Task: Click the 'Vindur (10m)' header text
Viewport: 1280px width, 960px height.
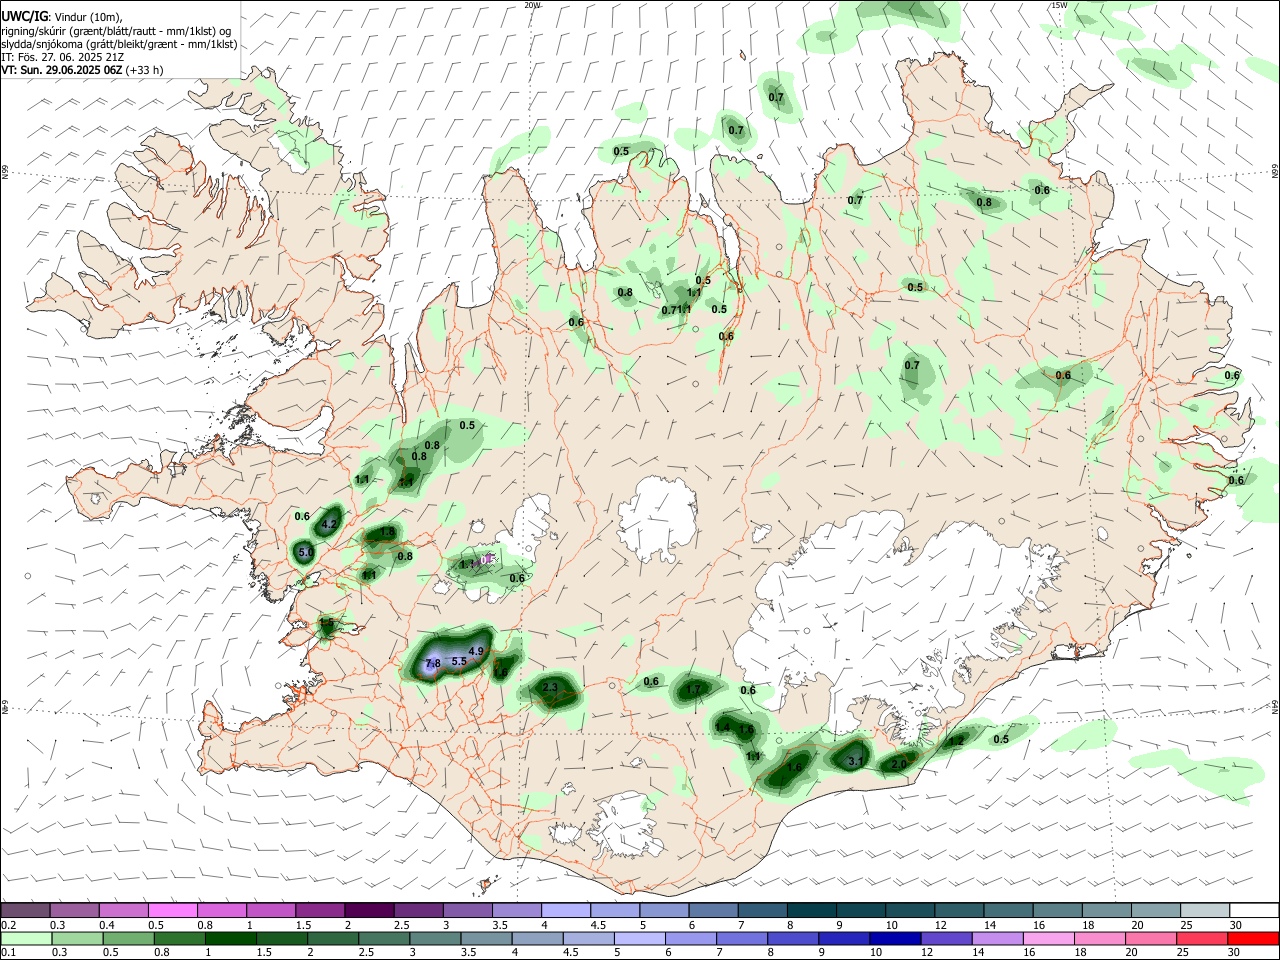Action: click(89, 17)
